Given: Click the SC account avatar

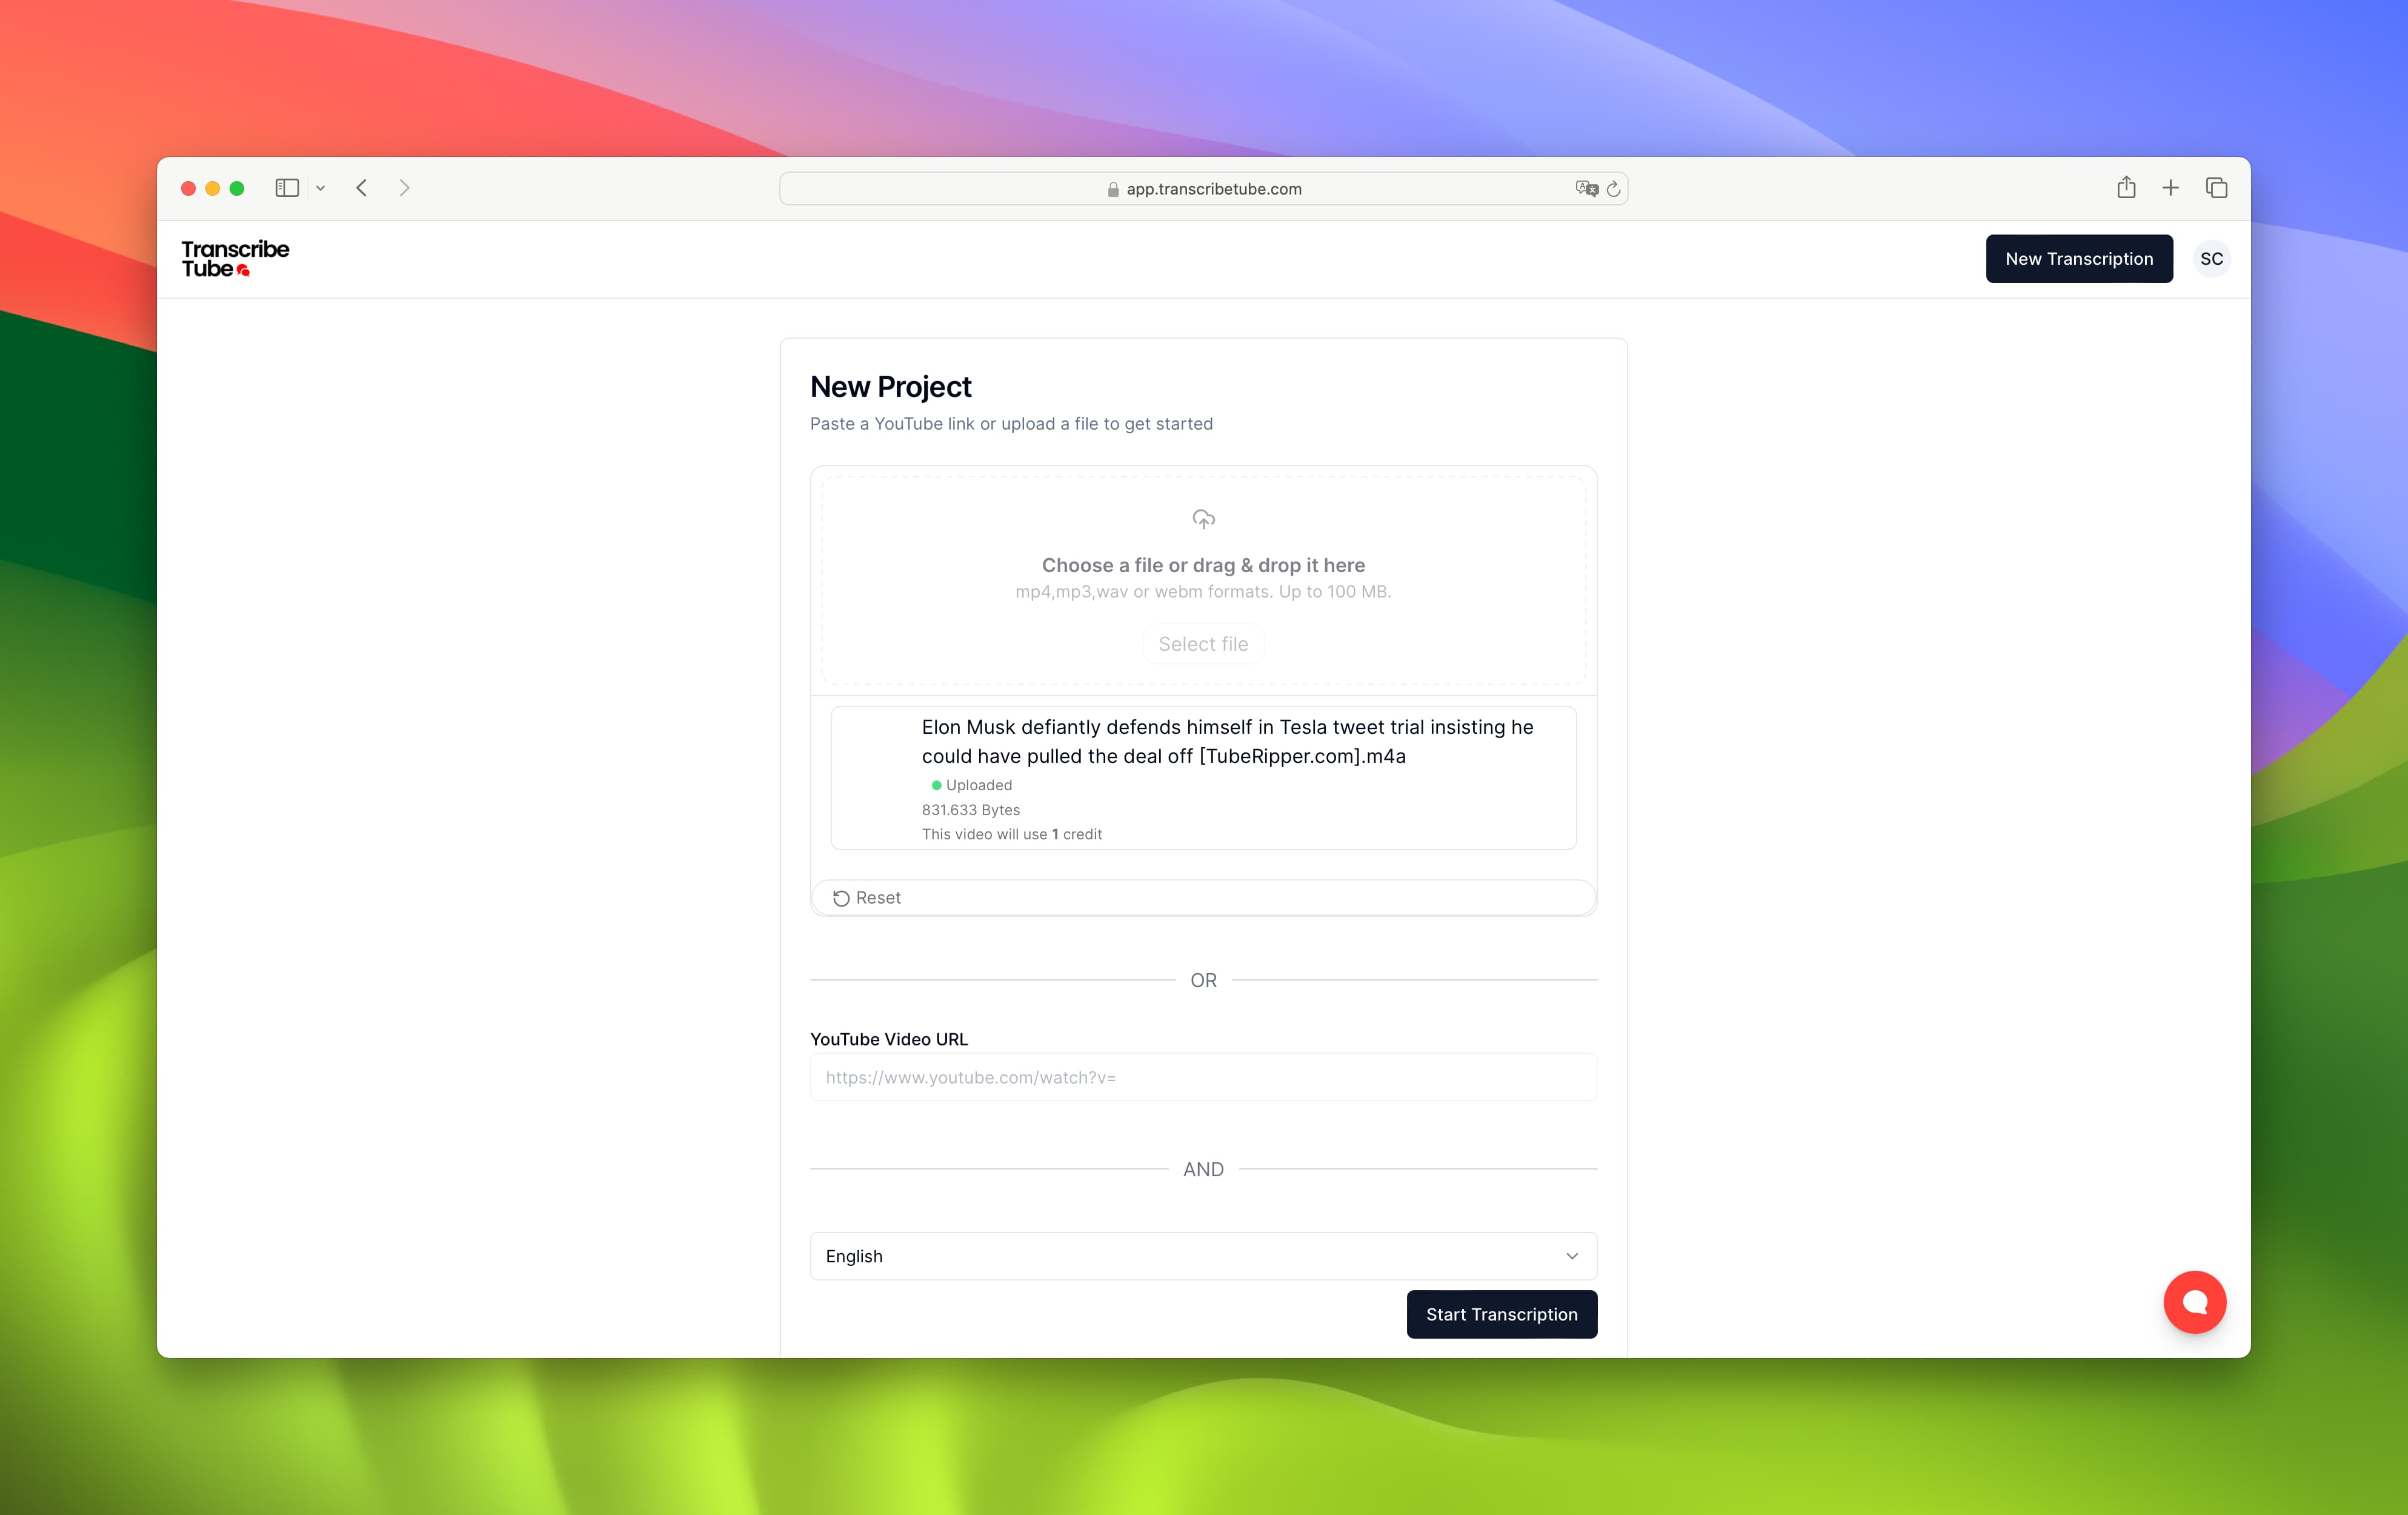Looking at the screenshot, I should (2211, 258).
